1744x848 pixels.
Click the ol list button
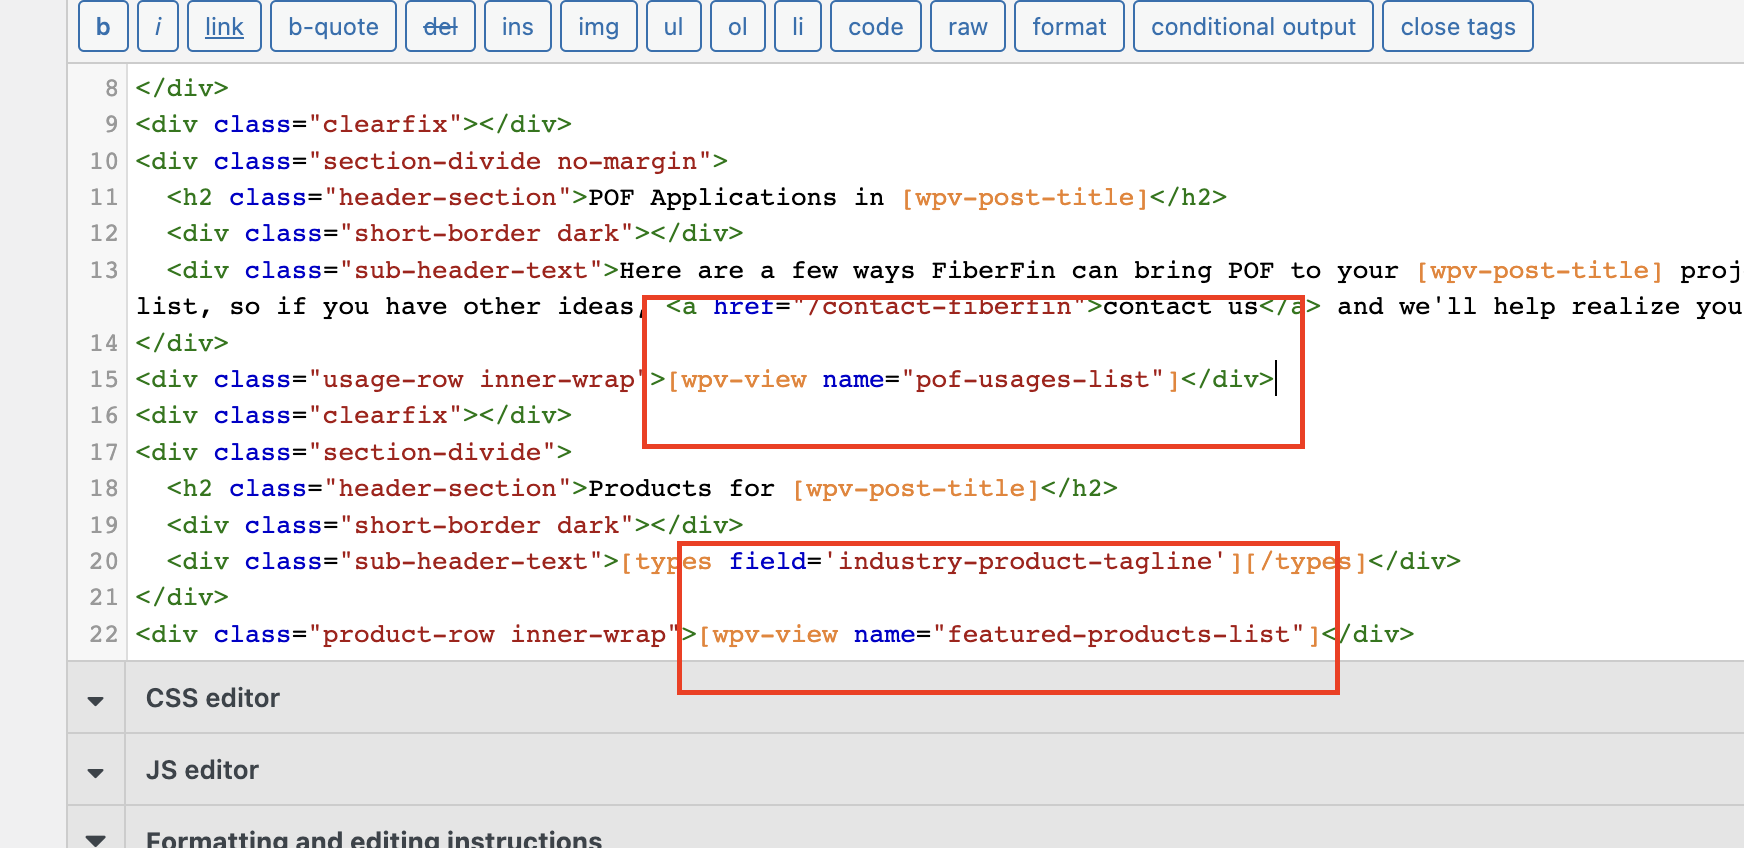(737, 27)
